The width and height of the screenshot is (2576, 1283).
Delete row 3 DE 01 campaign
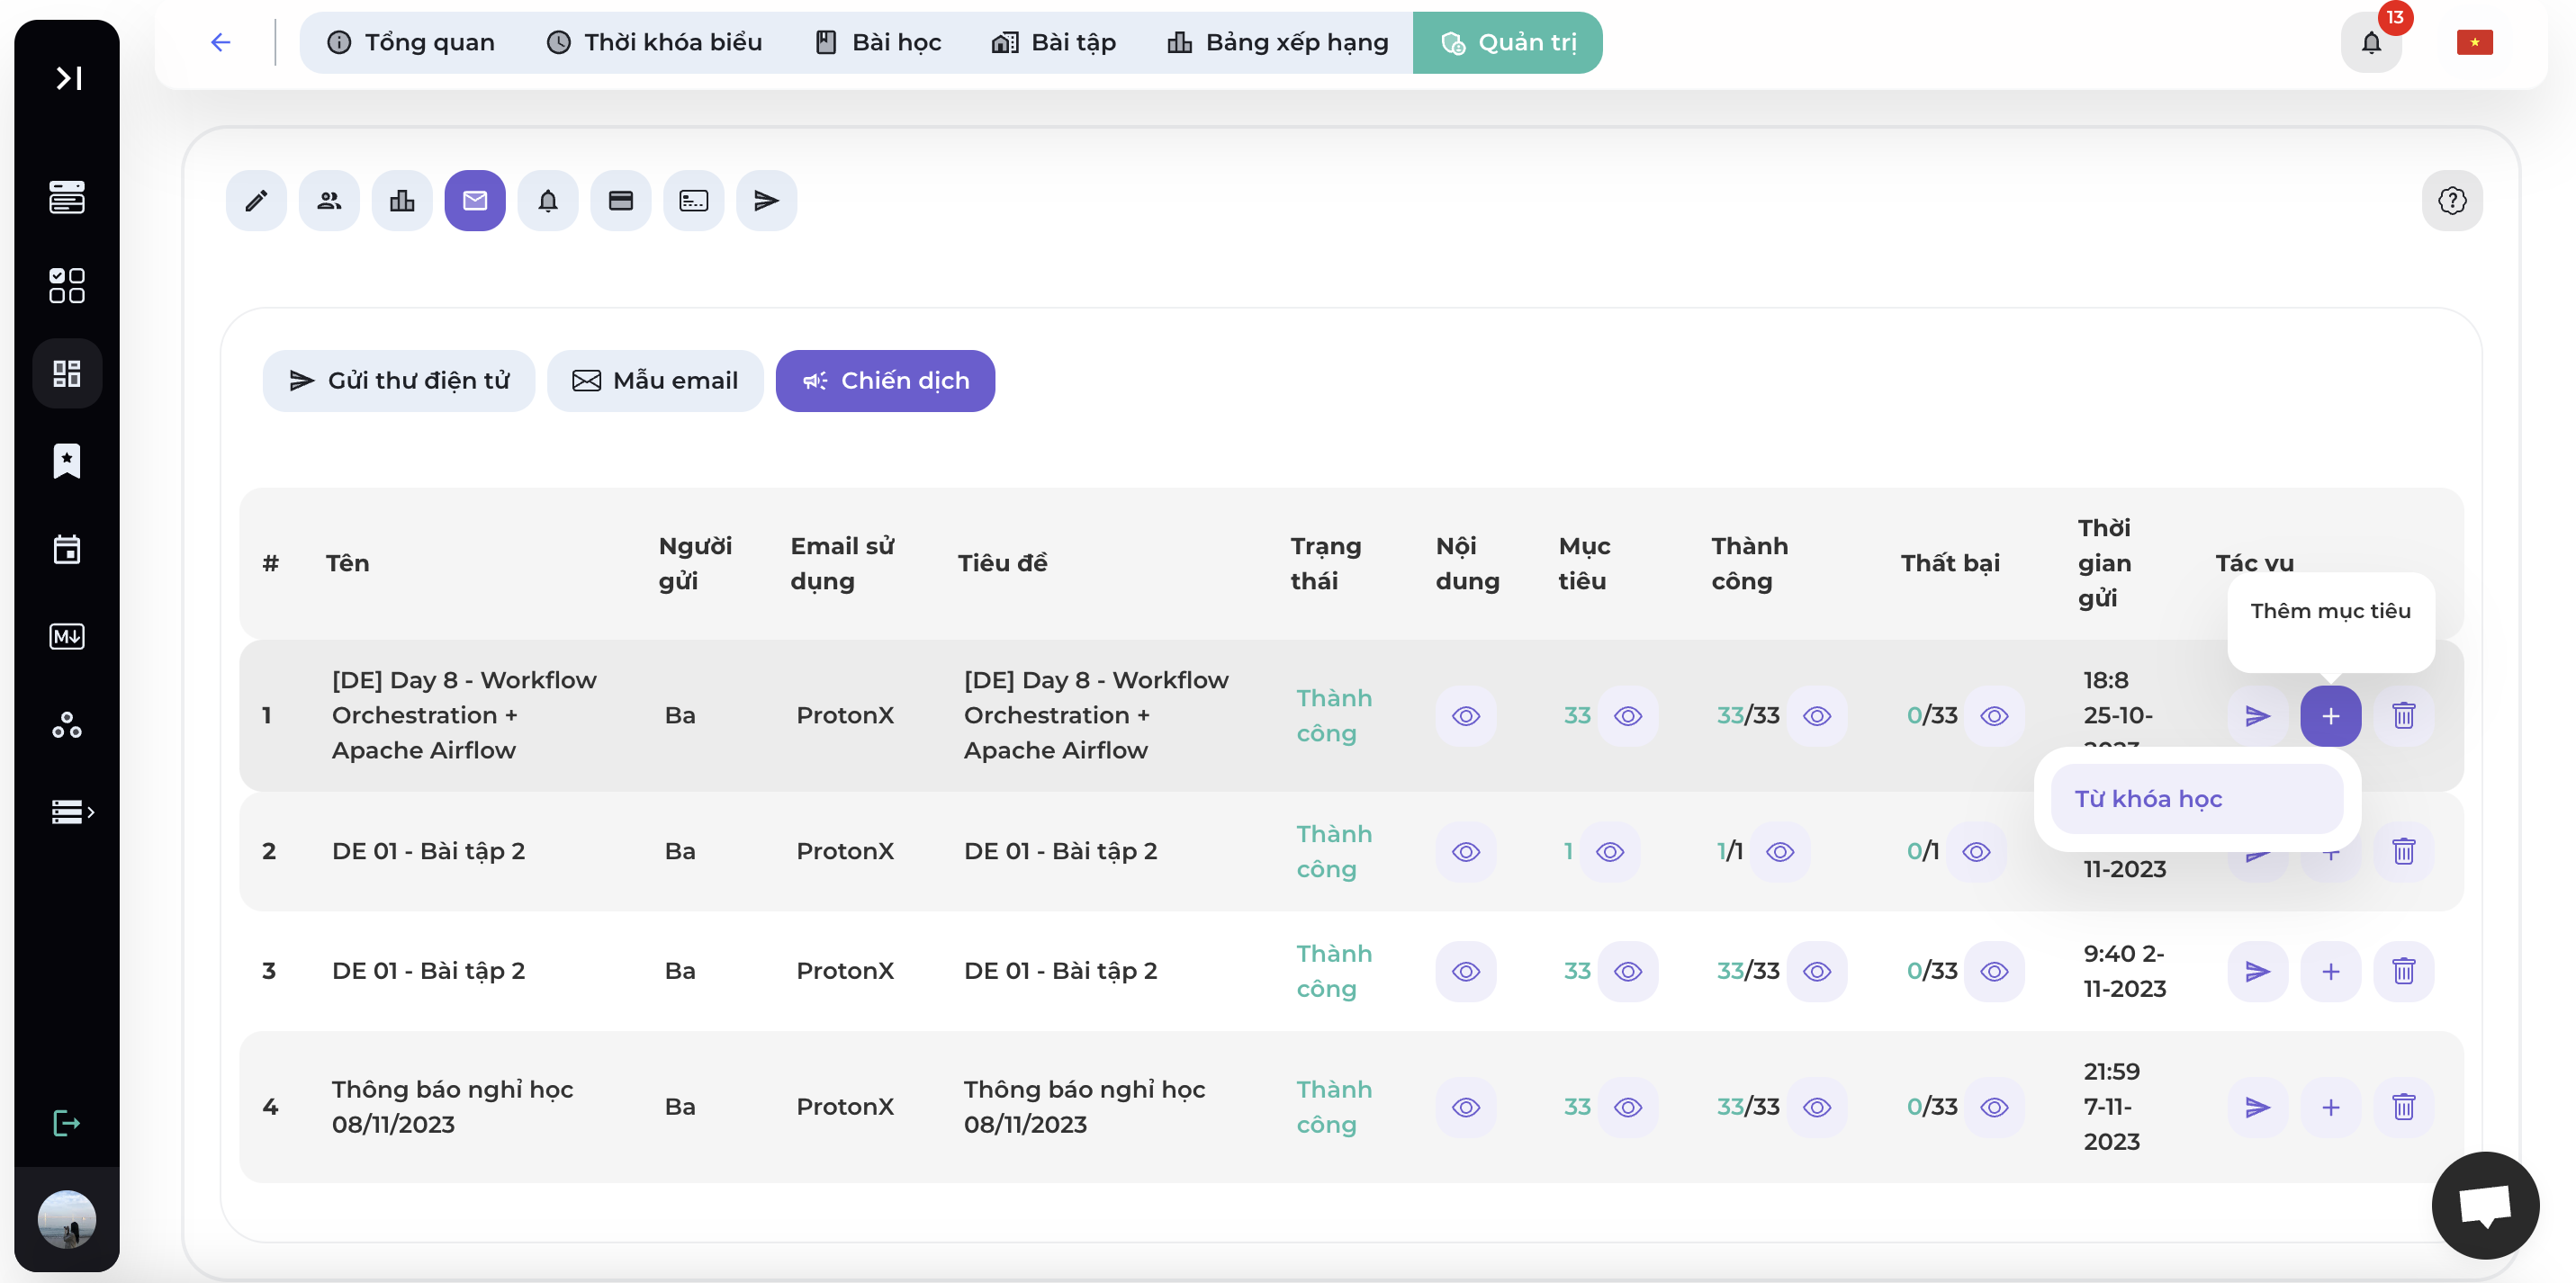pyautogui.click(x=2404, y=972)
